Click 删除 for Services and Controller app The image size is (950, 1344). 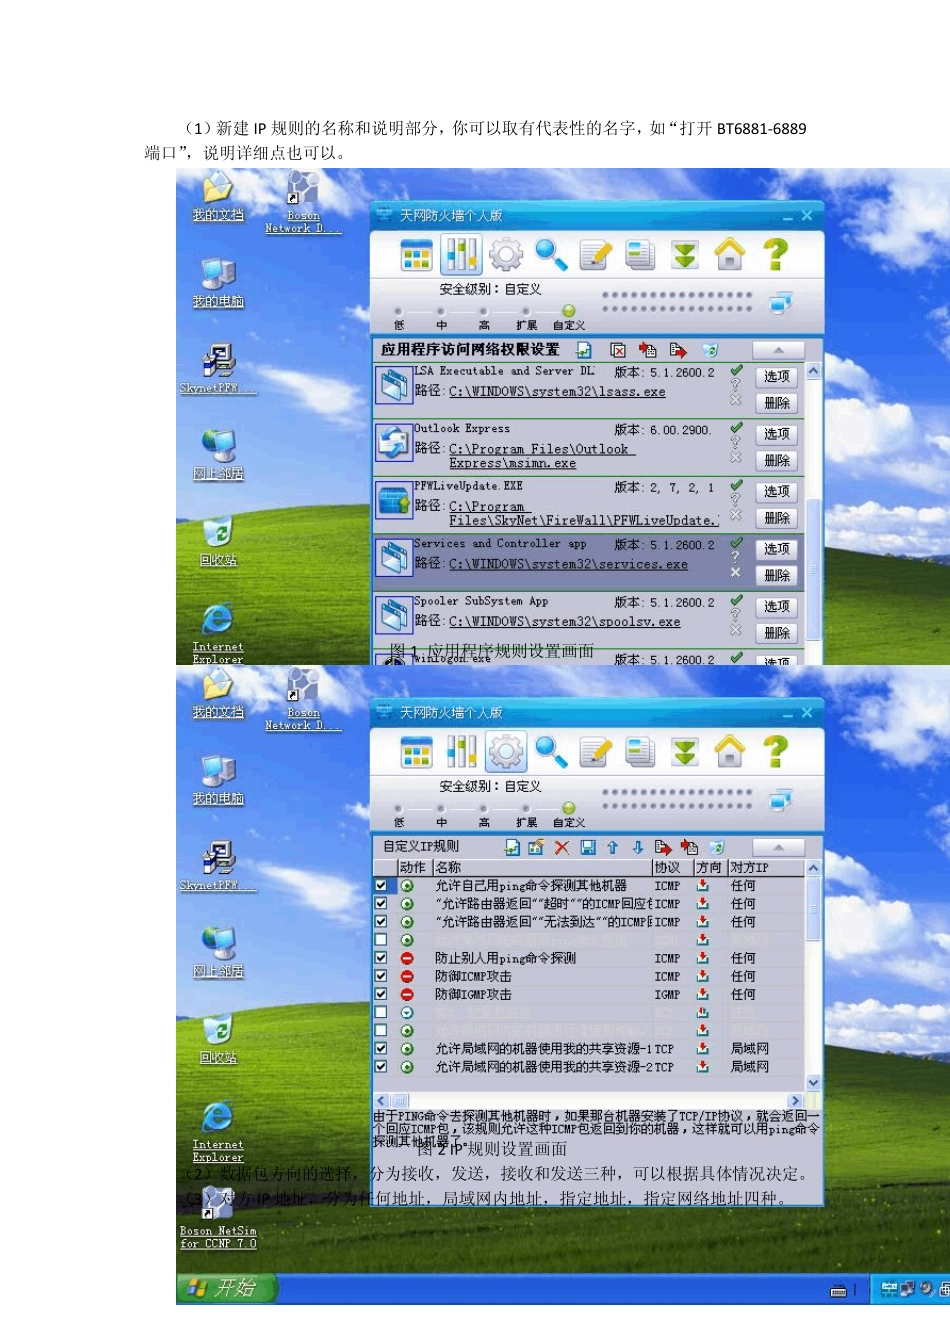click(x=777, y=576)
